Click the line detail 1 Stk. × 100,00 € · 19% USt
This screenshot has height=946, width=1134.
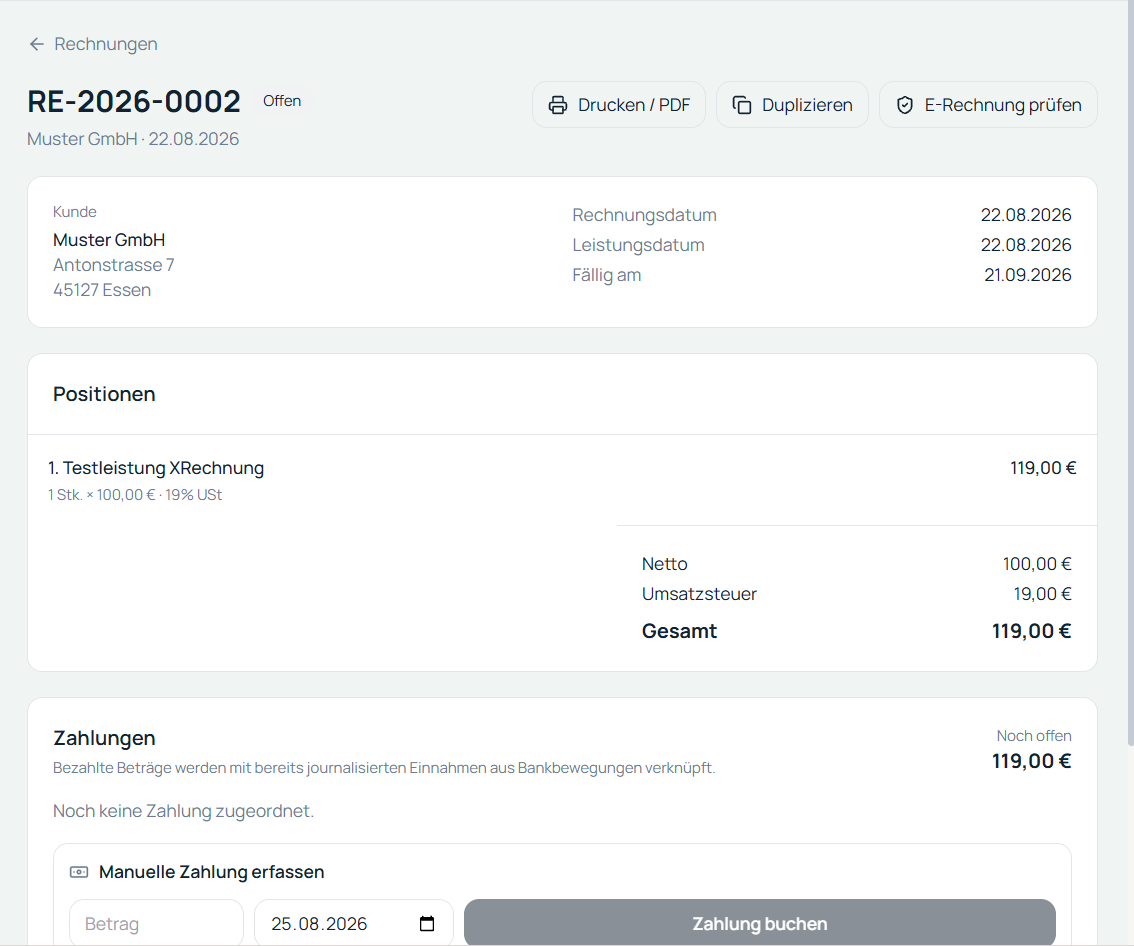[x=135, y=495]
